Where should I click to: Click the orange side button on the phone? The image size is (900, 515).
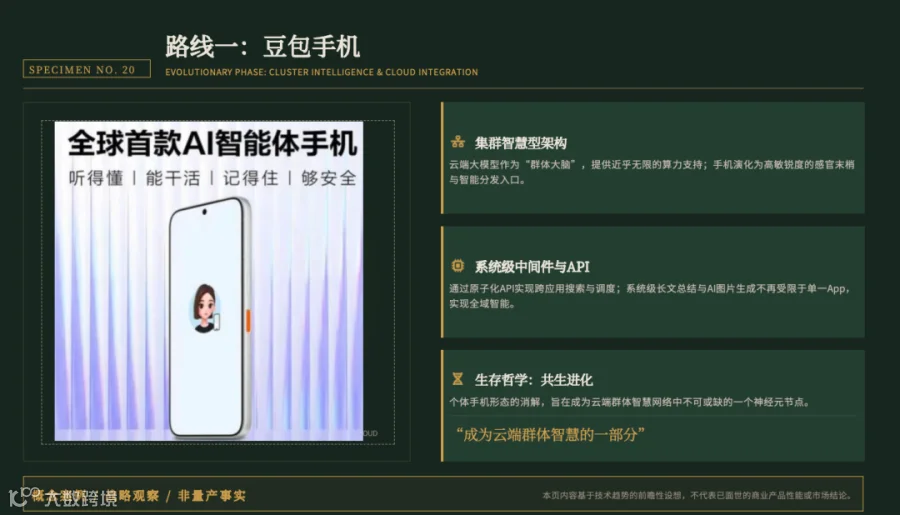coord(248,320)
